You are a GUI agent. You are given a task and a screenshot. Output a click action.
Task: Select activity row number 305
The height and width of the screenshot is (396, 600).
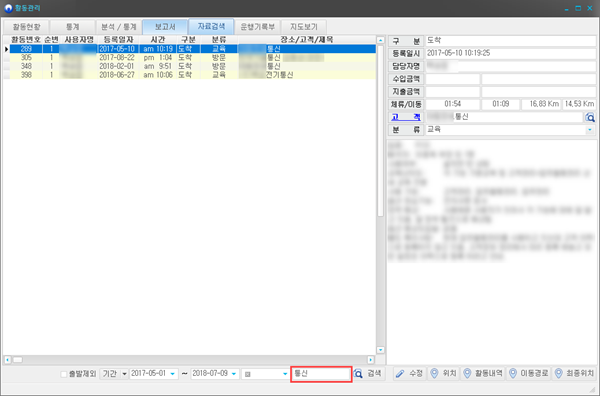click(x=190, y=58)
